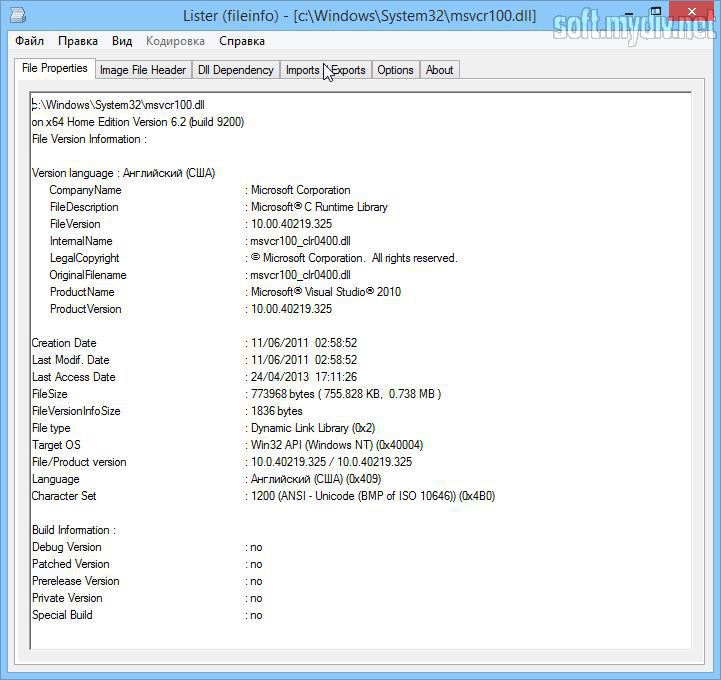Image resolution: width=721 pixels, height=680 pixels.
Task: Open the Справка menu
Action: click(242, 41)
